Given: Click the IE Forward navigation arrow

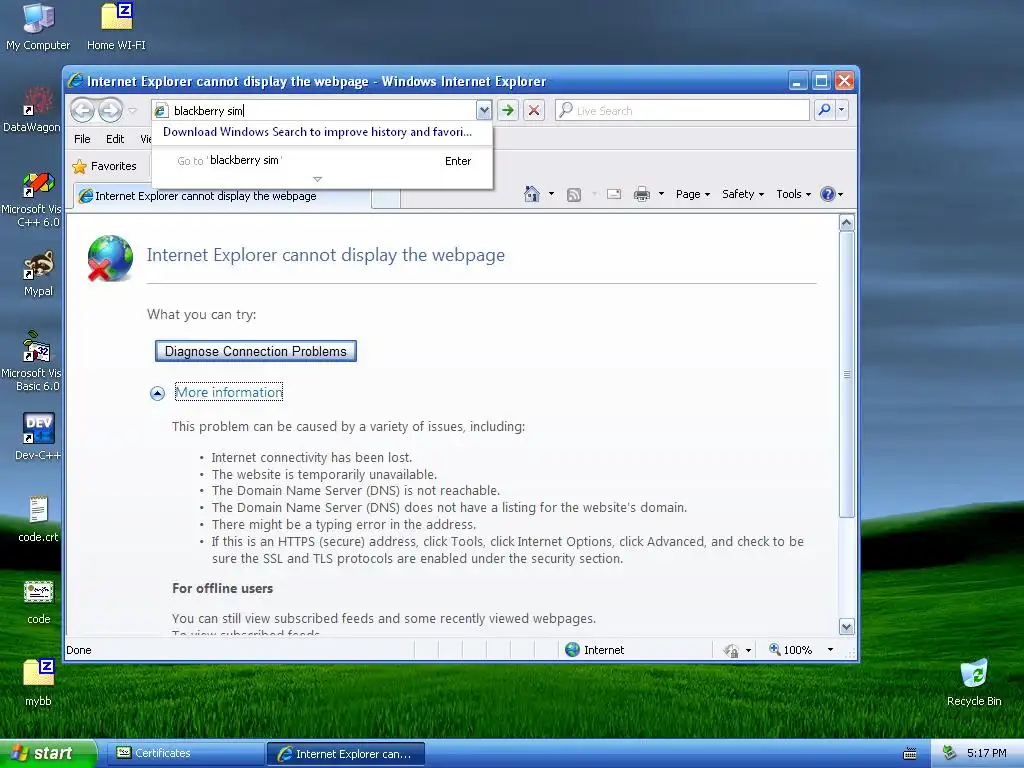Looking at the screenshot, I should [110, 110].
